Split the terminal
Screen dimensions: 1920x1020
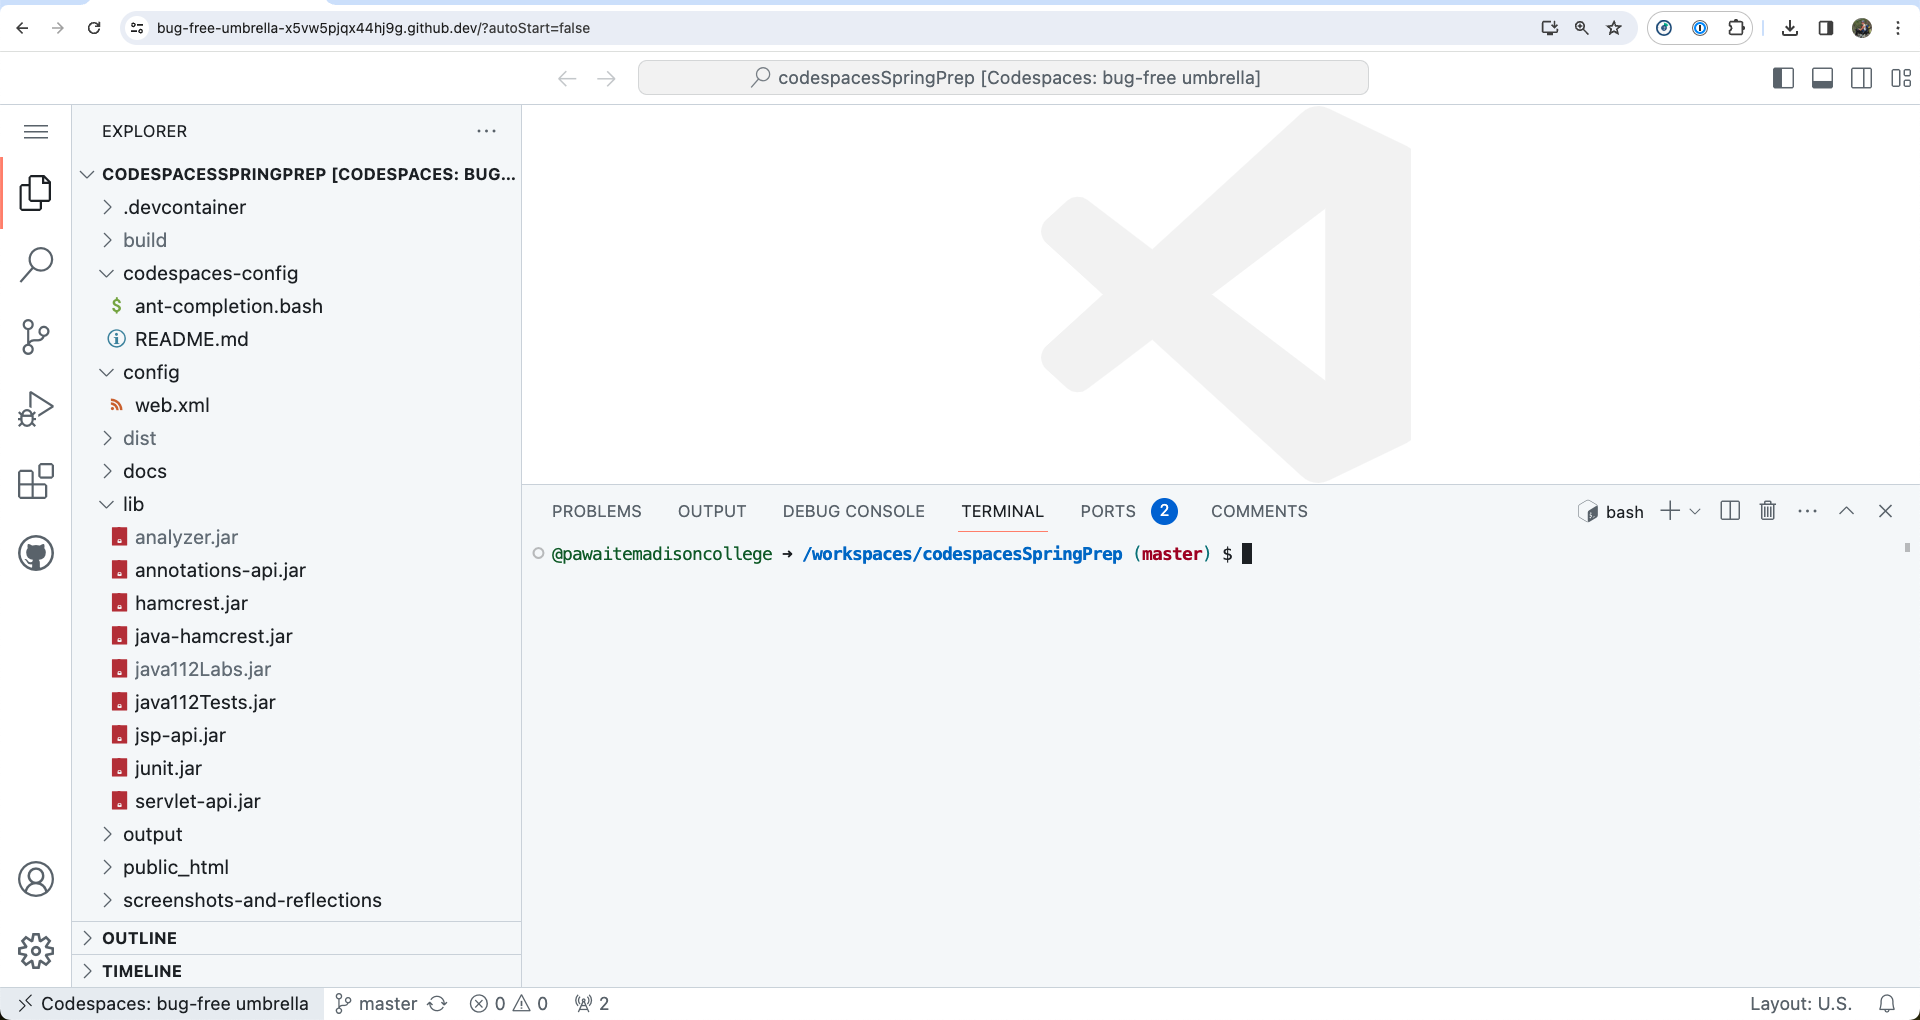pos(1730,511)
